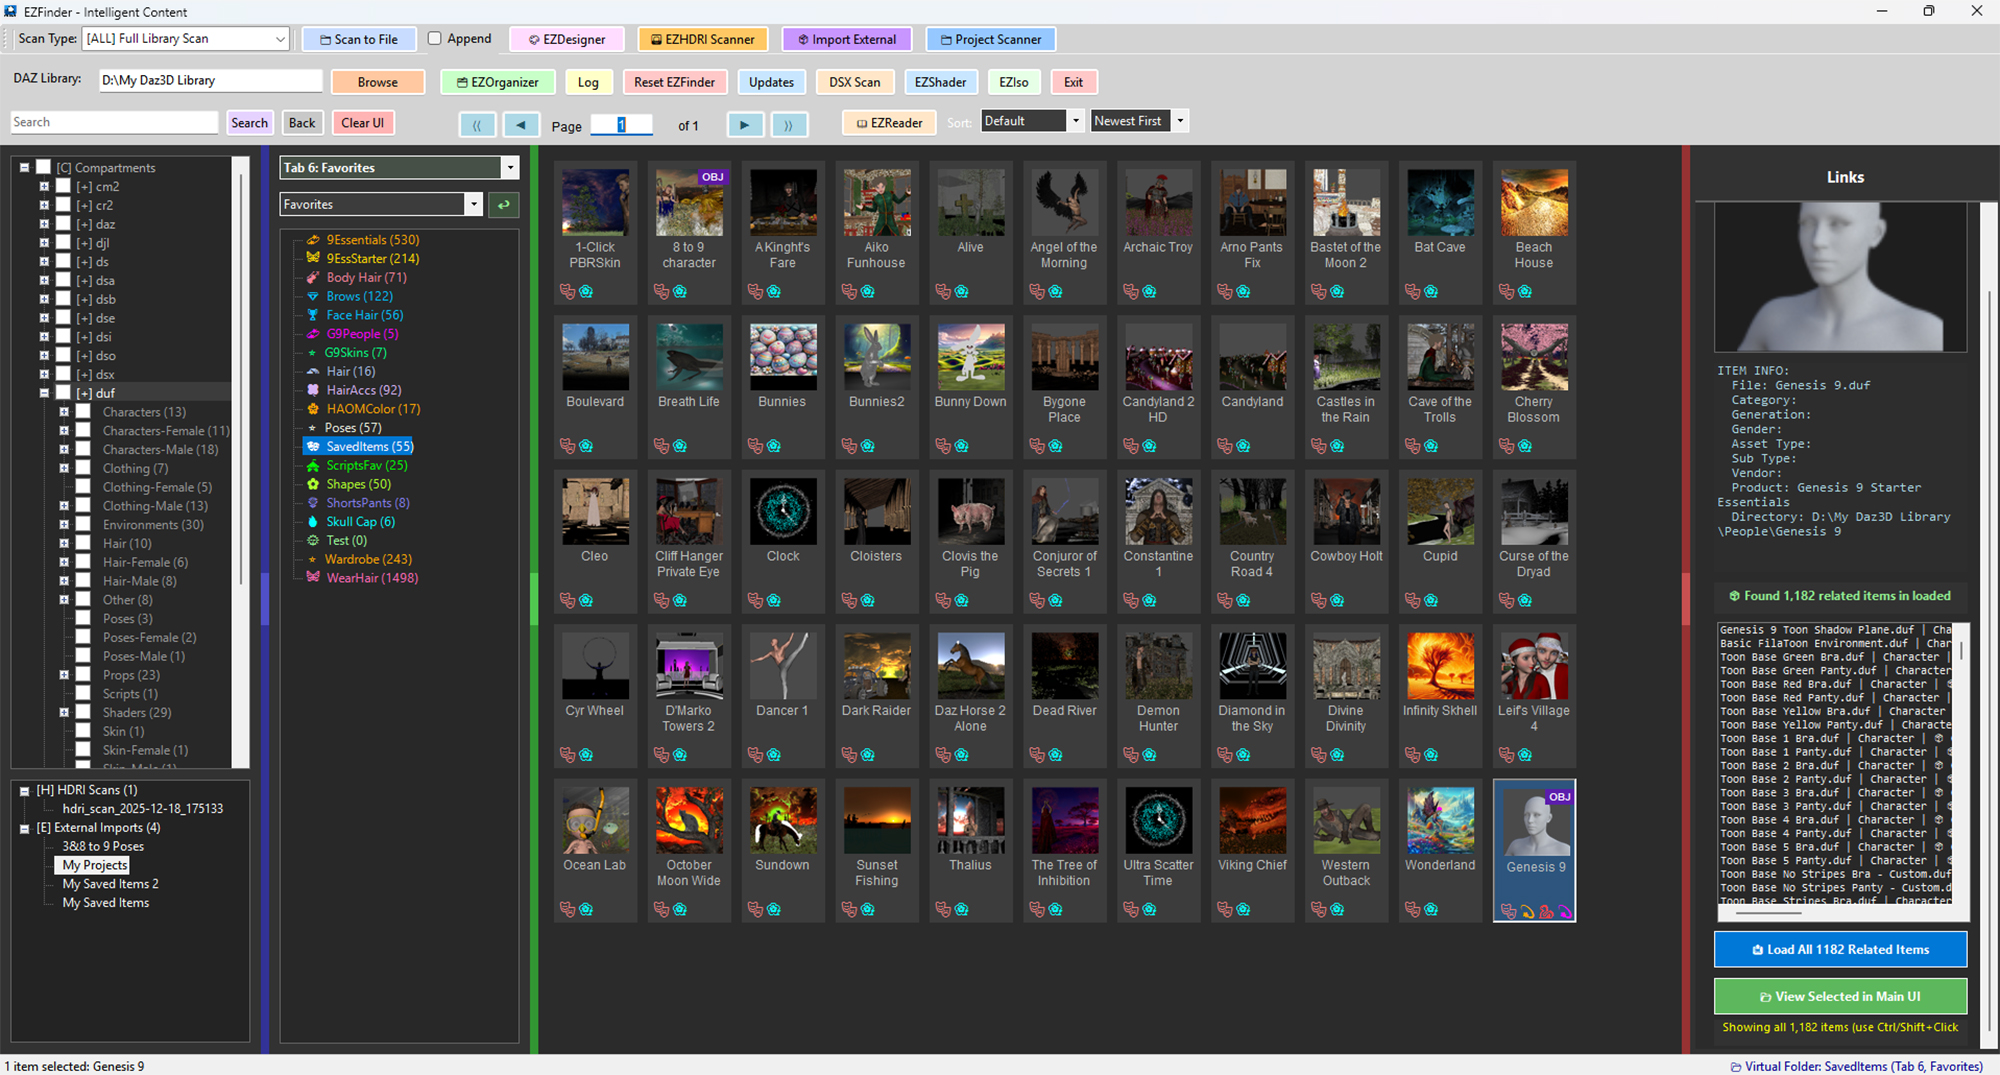Click Load All 1182 Related Items
The height and width of the screenshot is (1075, 2000).
(1840, 950)
